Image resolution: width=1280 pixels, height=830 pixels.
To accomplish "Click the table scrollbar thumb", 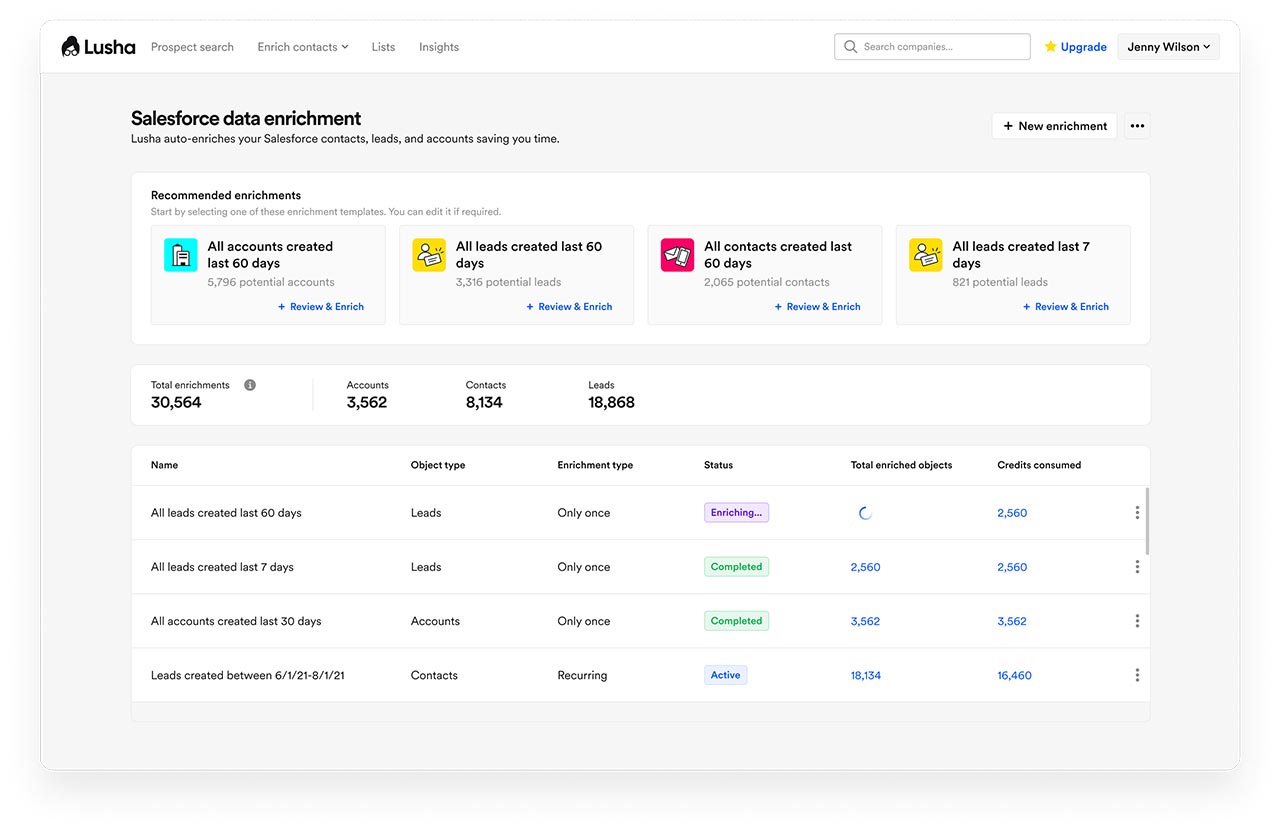I will [1147, 521].
